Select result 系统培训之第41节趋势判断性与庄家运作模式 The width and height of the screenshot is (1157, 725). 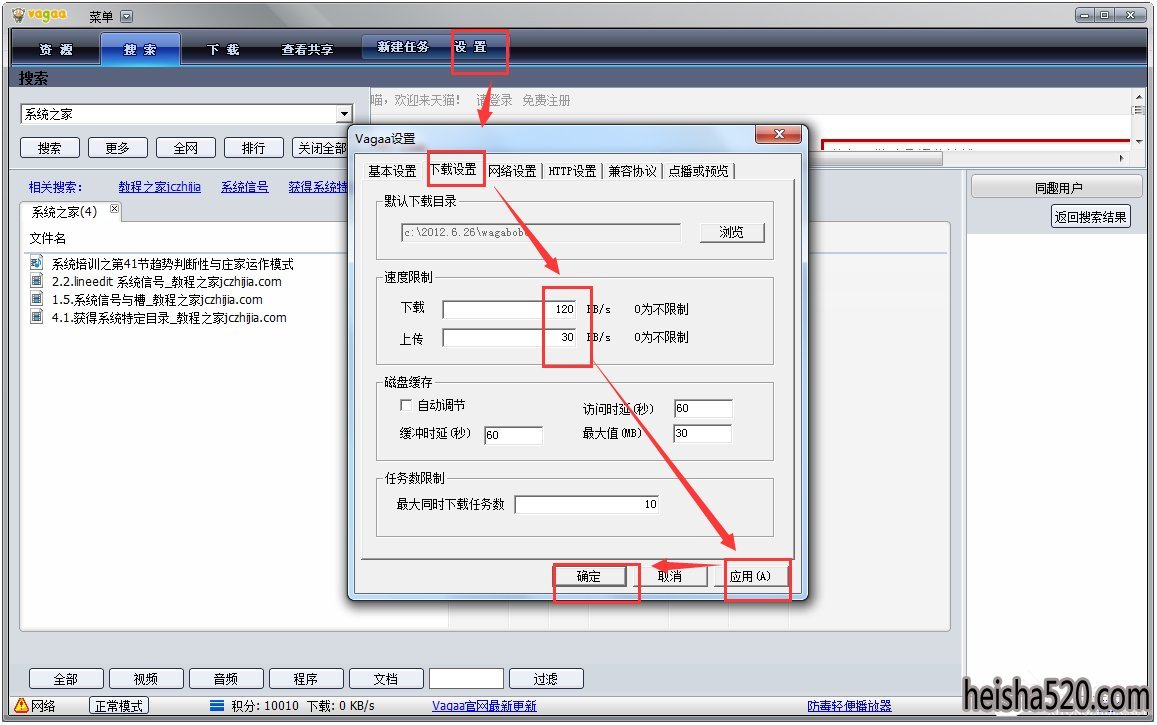(173, 263)
